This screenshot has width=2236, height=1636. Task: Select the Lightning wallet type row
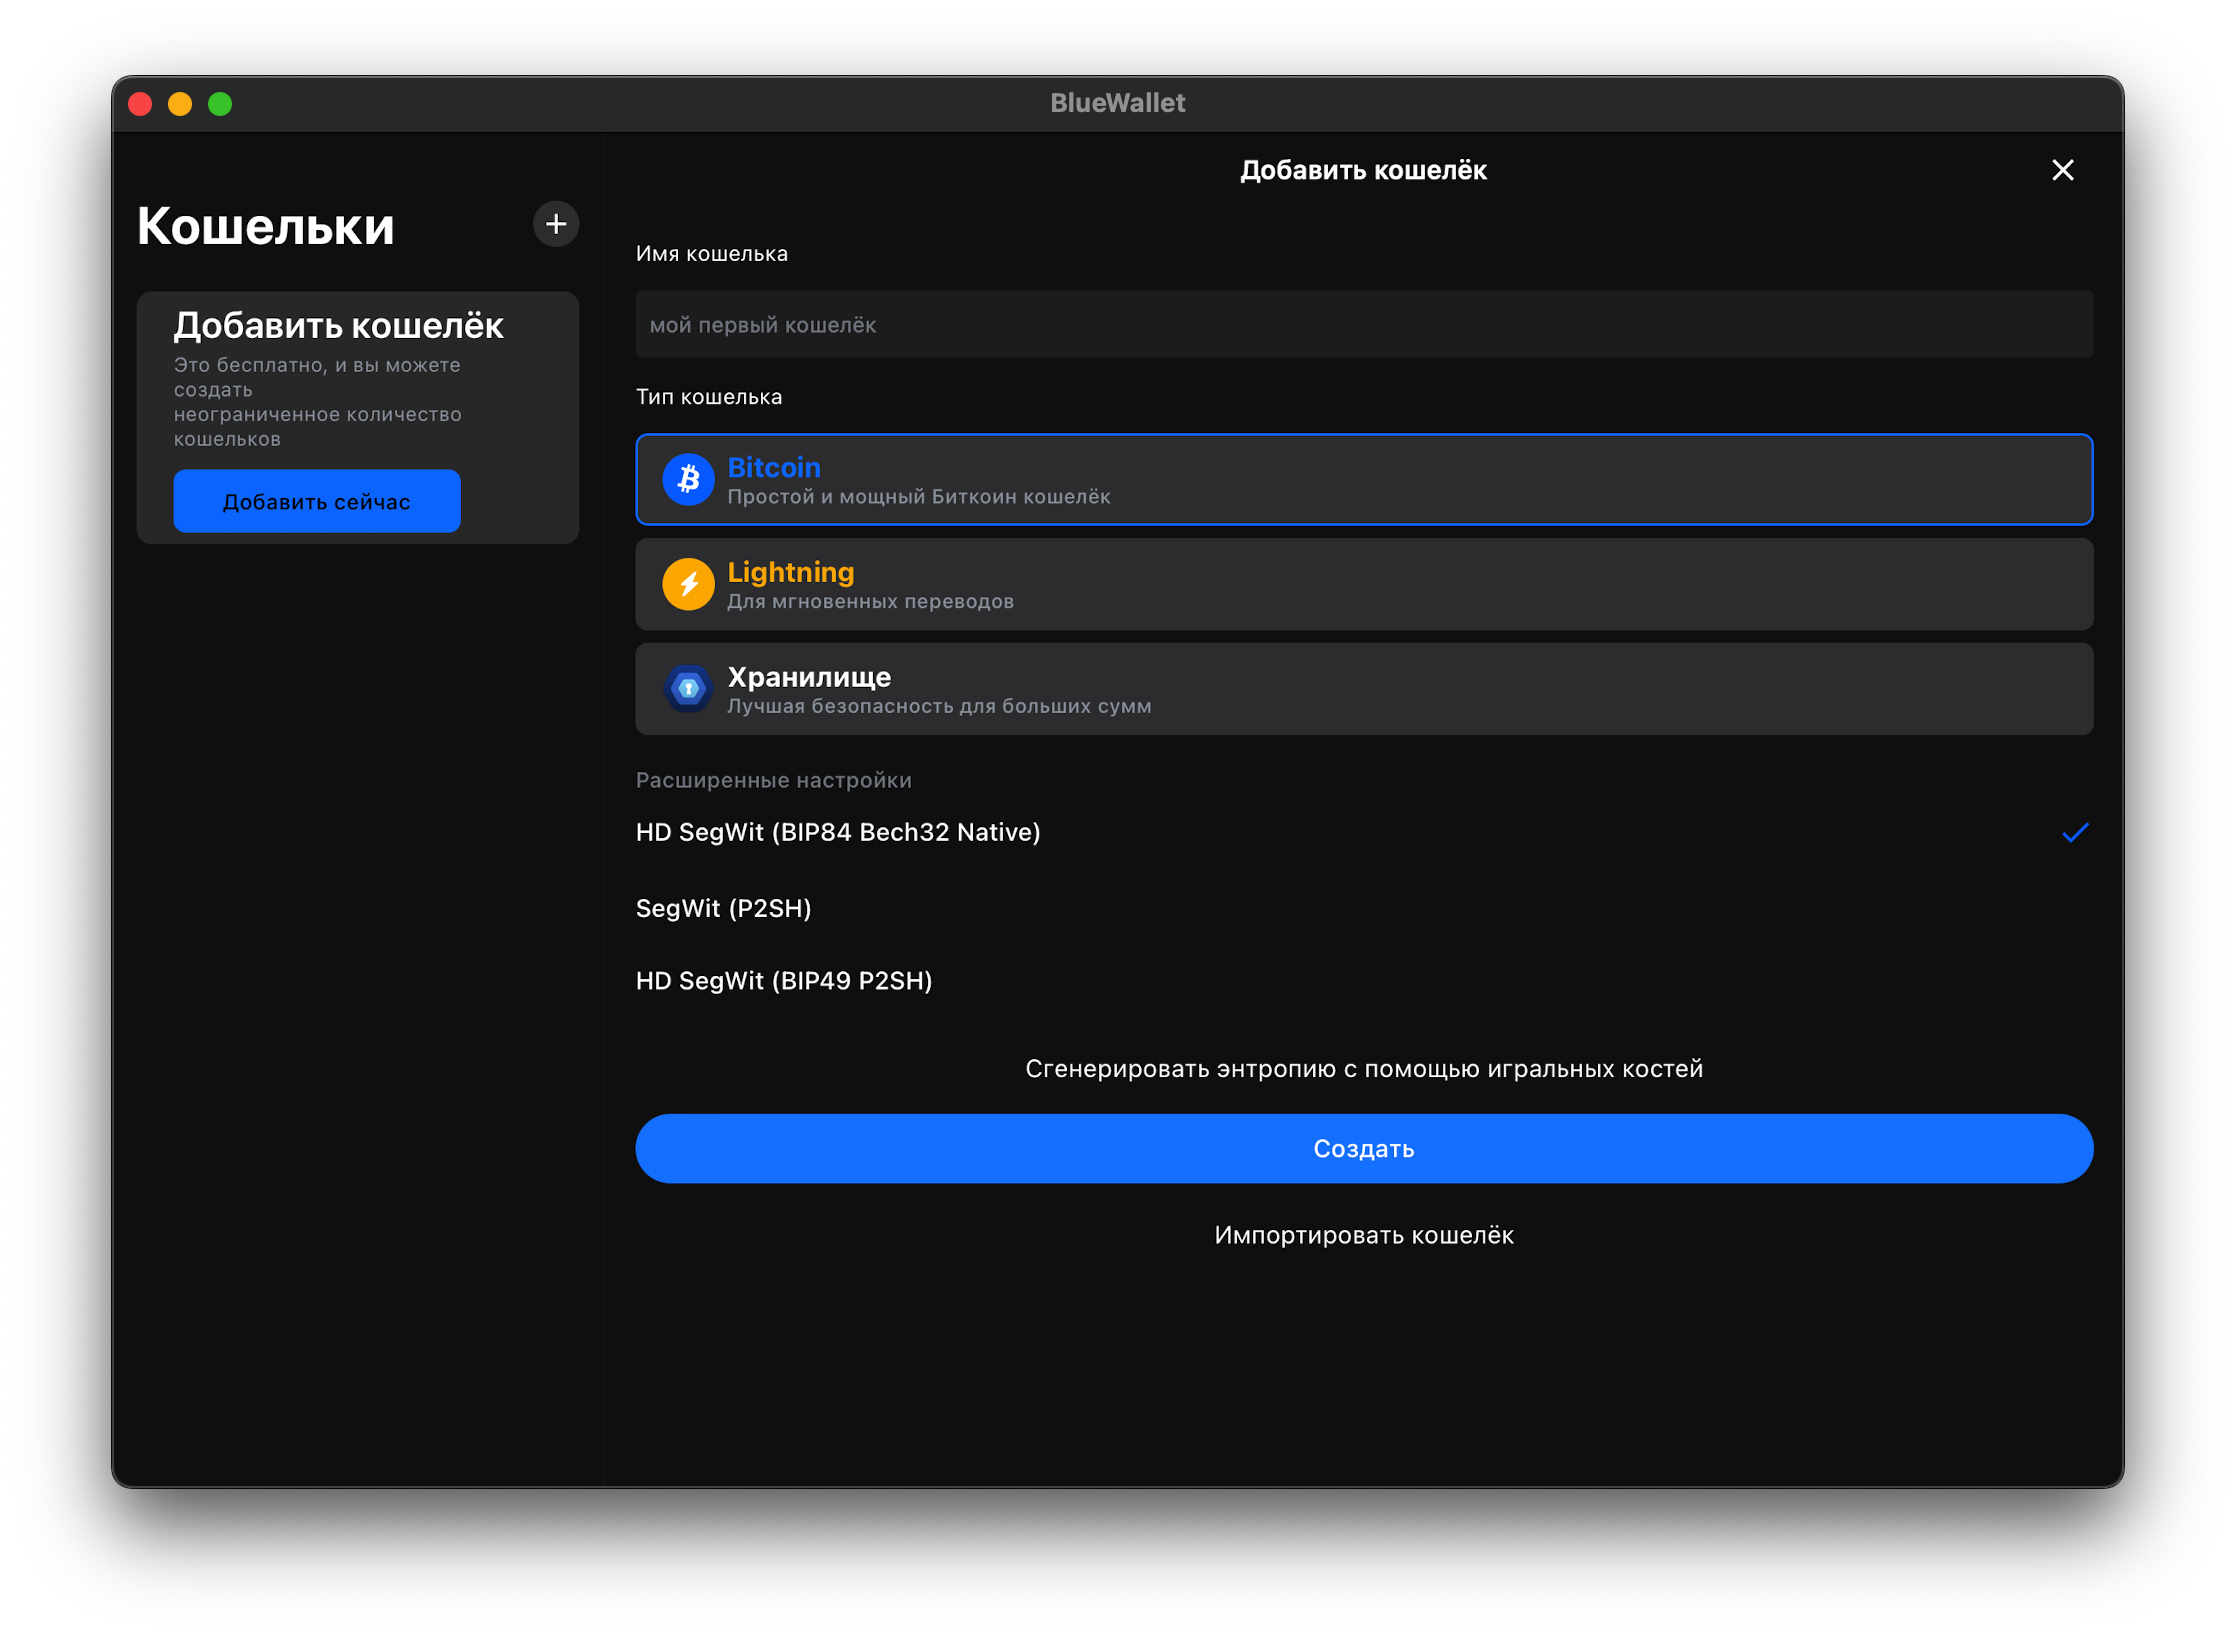click(1363, 583)
